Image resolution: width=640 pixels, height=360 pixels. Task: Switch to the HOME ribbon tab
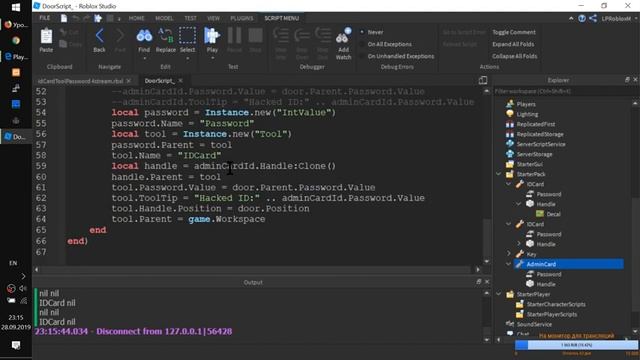point(136,18)
